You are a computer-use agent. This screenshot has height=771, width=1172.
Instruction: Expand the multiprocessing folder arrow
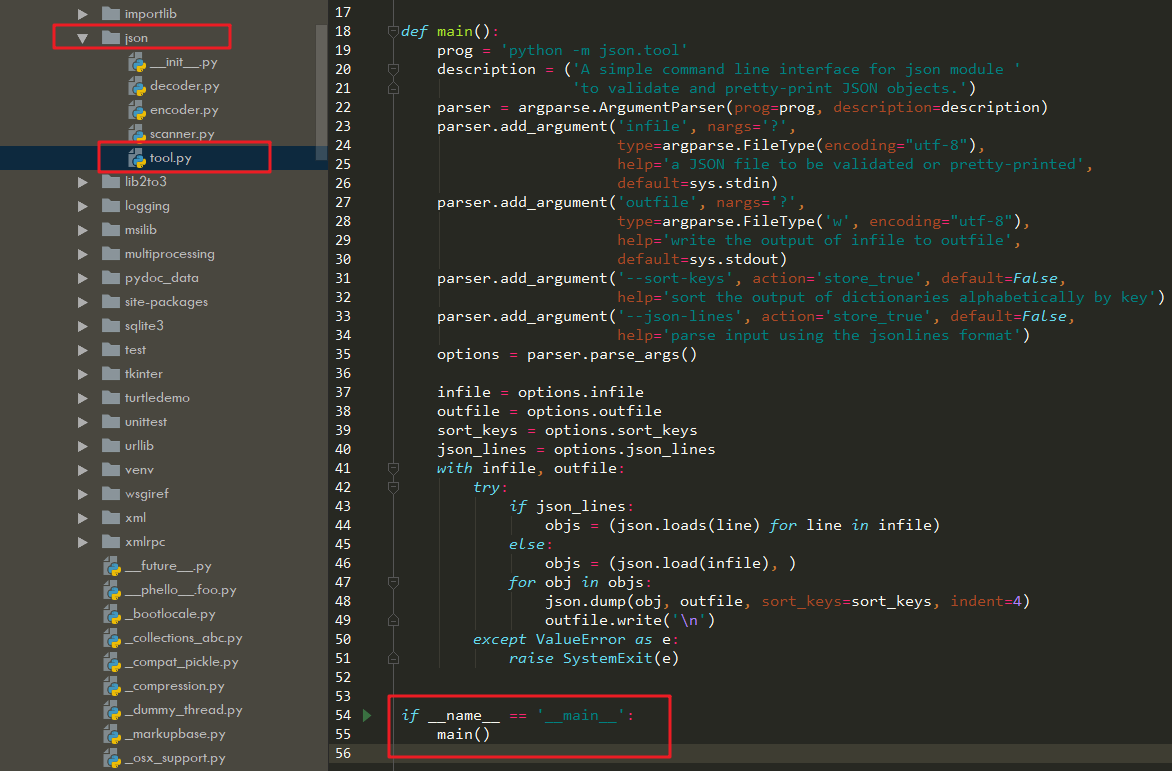(x=83, y=254)
